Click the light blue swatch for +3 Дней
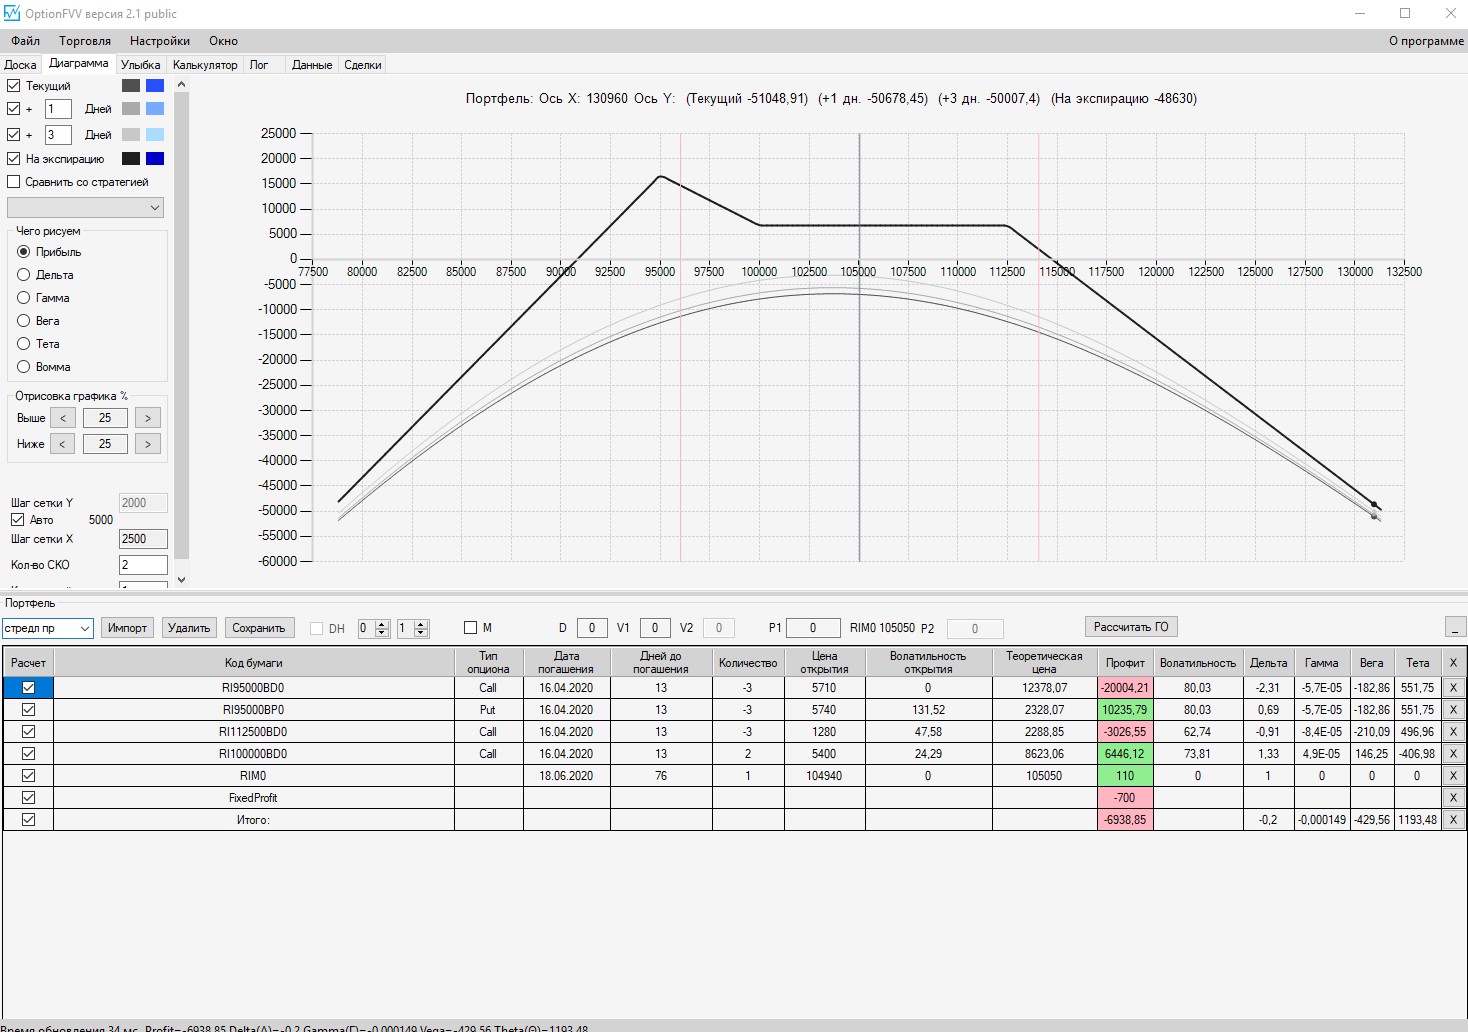Viewport: 1468px width, 1032px height. (x=155, y=134)
